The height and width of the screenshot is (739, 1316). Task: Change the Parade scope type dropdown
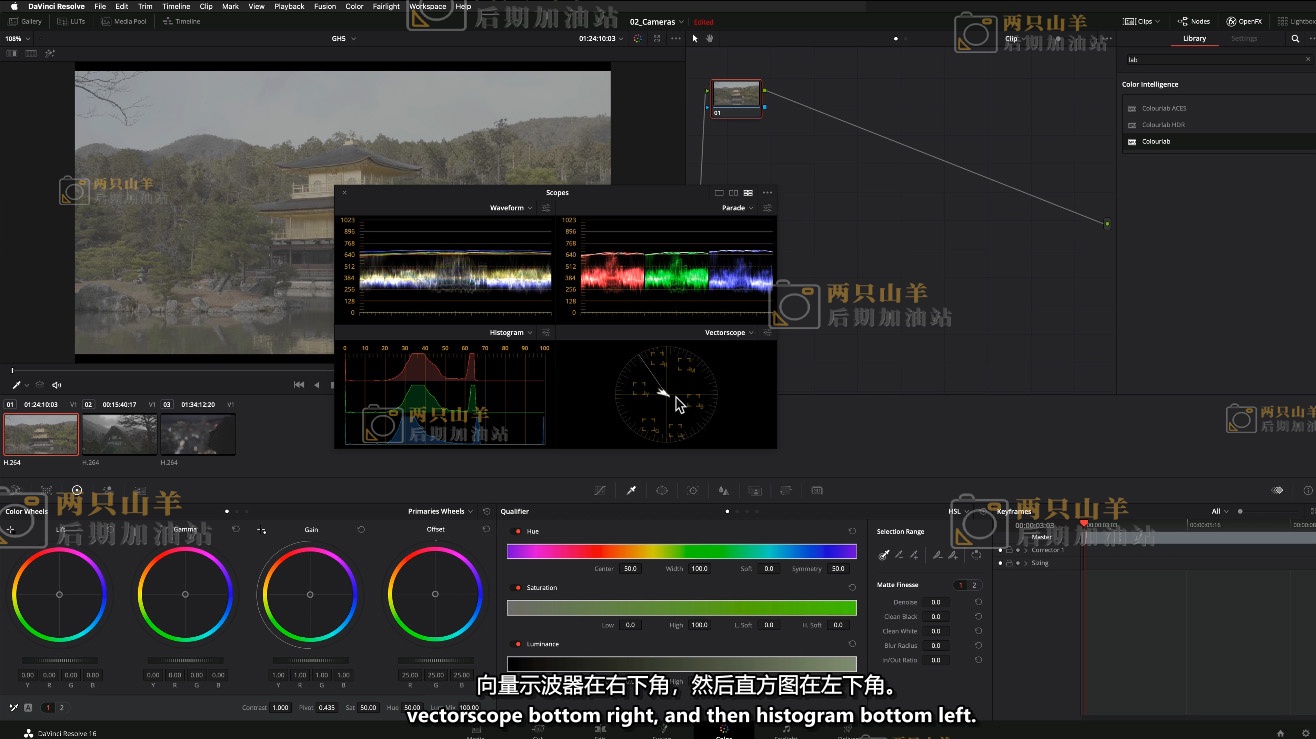(737, 208)
